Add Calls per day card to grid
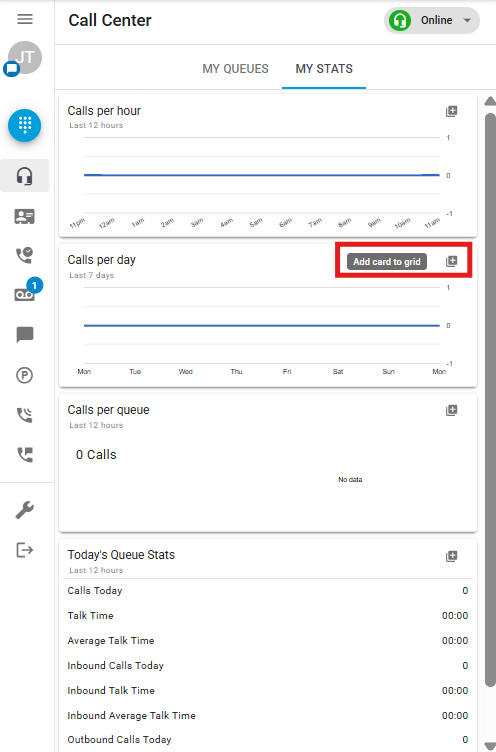This screenshot has width=496, height=752. click(x=451, y=261)
